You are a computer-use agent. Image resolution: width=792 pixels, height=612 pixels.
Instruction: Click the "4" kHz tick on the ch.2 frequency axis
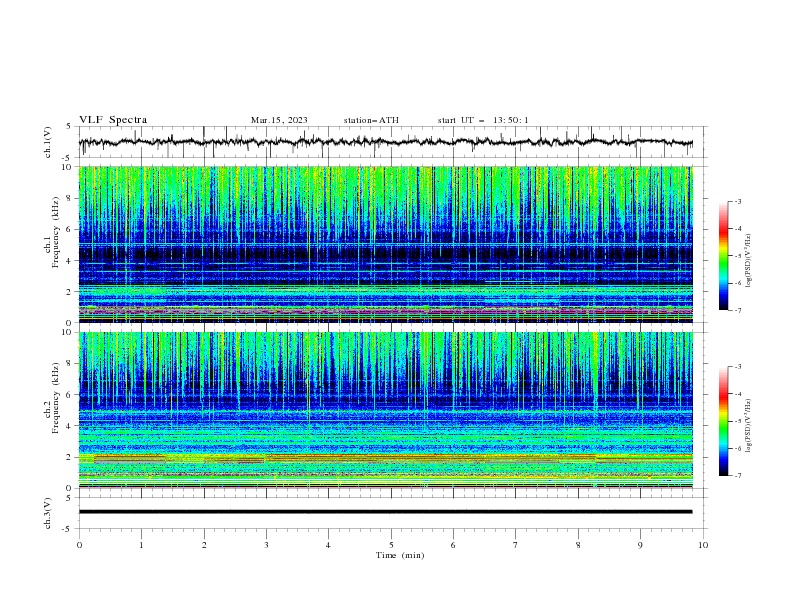pos(70,426)
